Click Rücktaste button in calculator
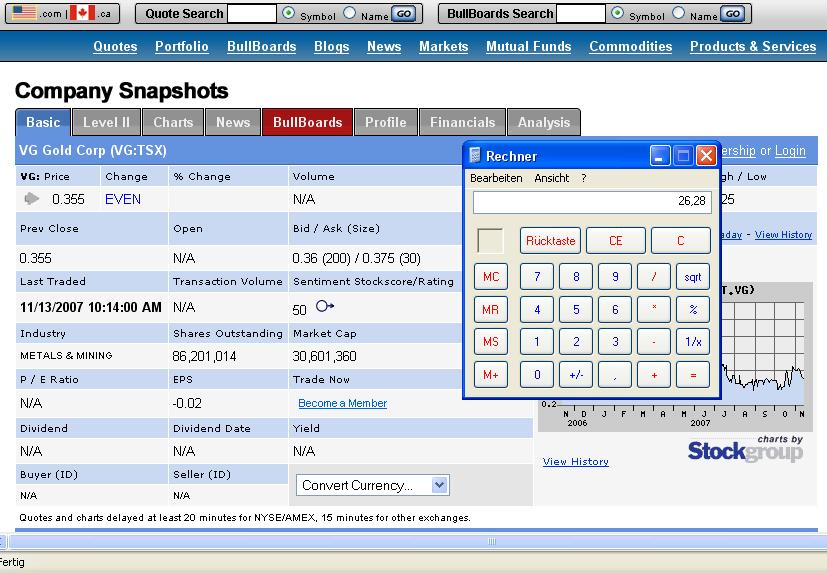This screenshot has height=573, width=827. [x=550, y=241]
